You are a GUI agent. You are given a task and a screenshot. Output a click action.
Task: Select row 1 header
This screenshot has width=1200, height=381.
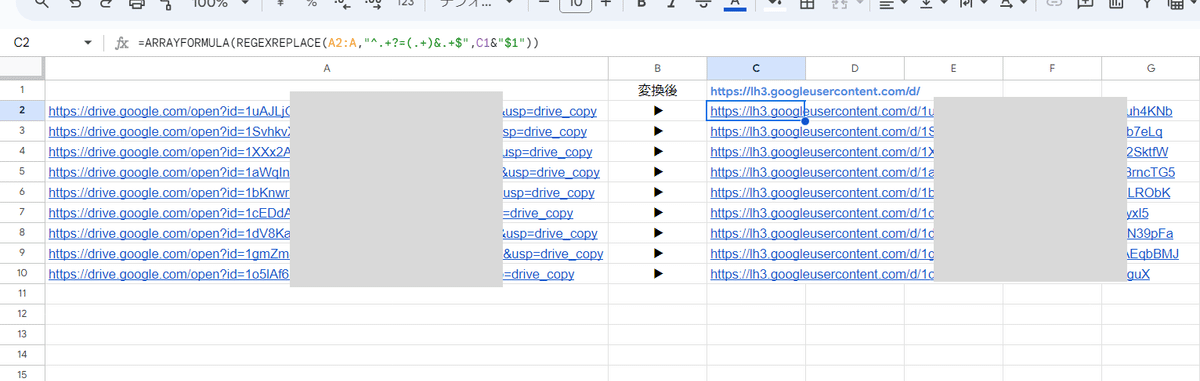[22, 89]
